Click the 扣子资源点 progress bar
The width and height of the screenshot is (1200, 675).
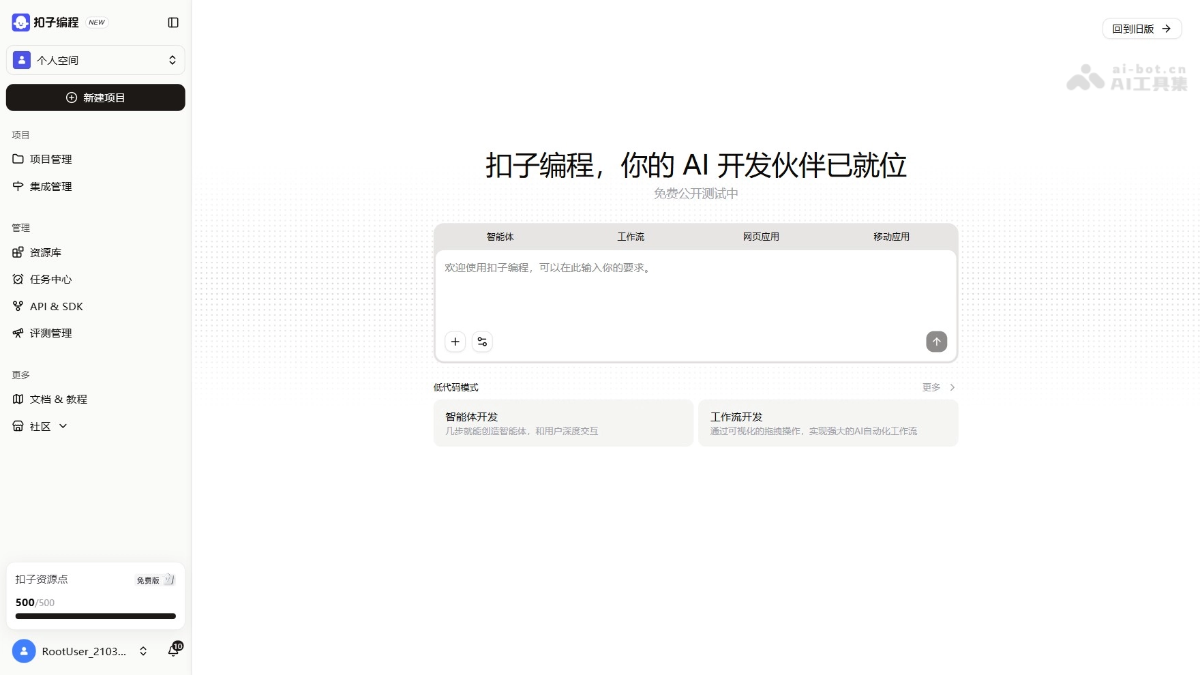point(95,616)
